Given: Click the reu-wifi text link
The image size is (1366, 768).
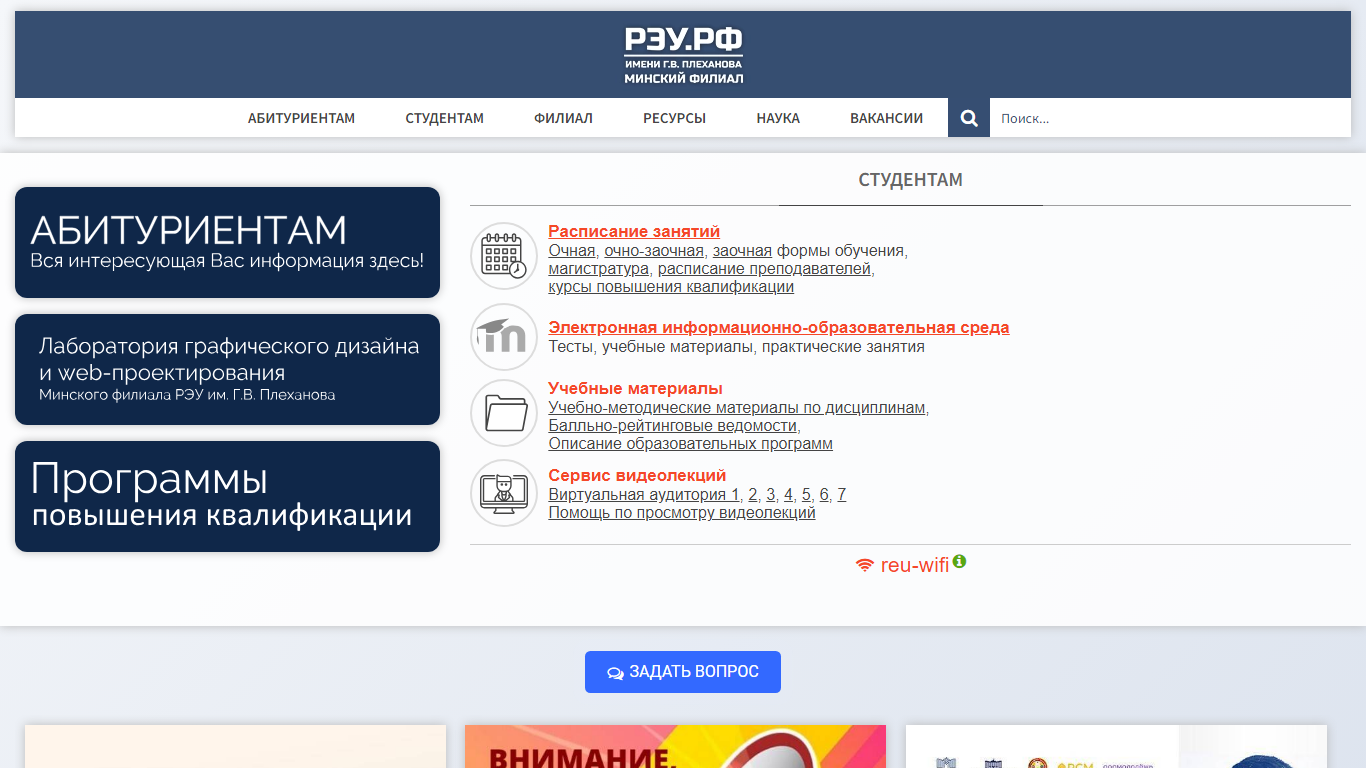Looking at the screenshot, I should pos(914,566).
